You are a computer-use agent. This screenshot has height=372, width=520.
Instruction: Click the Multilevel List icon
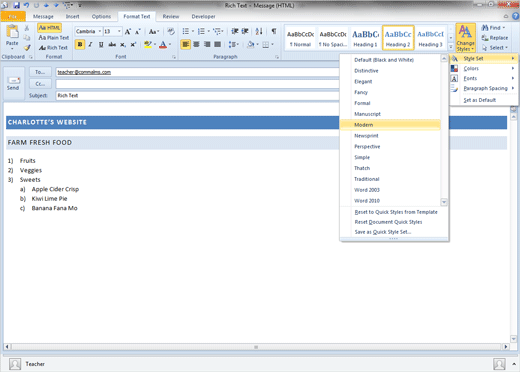[218, 32]
